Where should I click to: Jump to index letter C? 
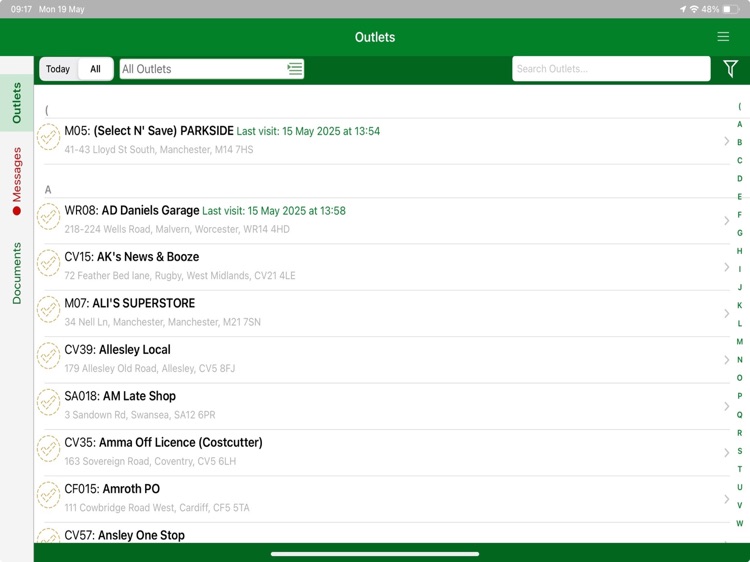(x=739, y=161)
